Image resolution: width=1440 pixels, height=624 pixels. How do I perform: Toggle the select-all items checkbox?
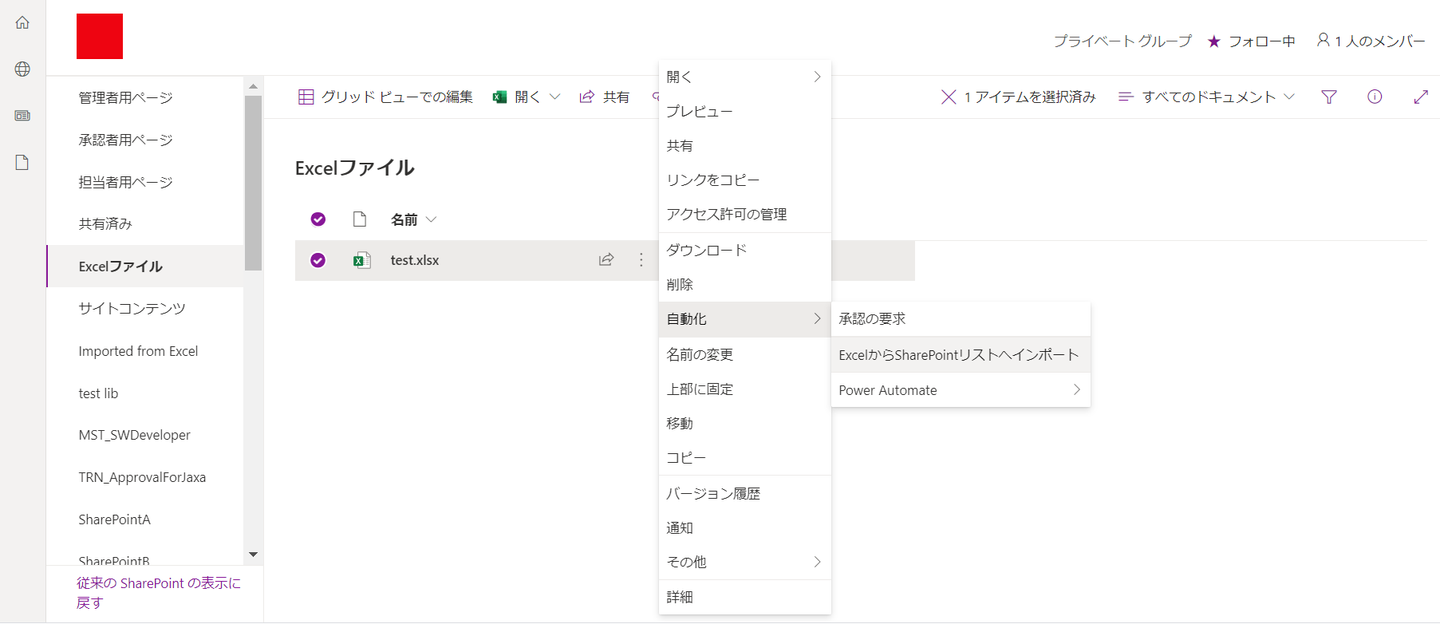click(x=318, y=219)
